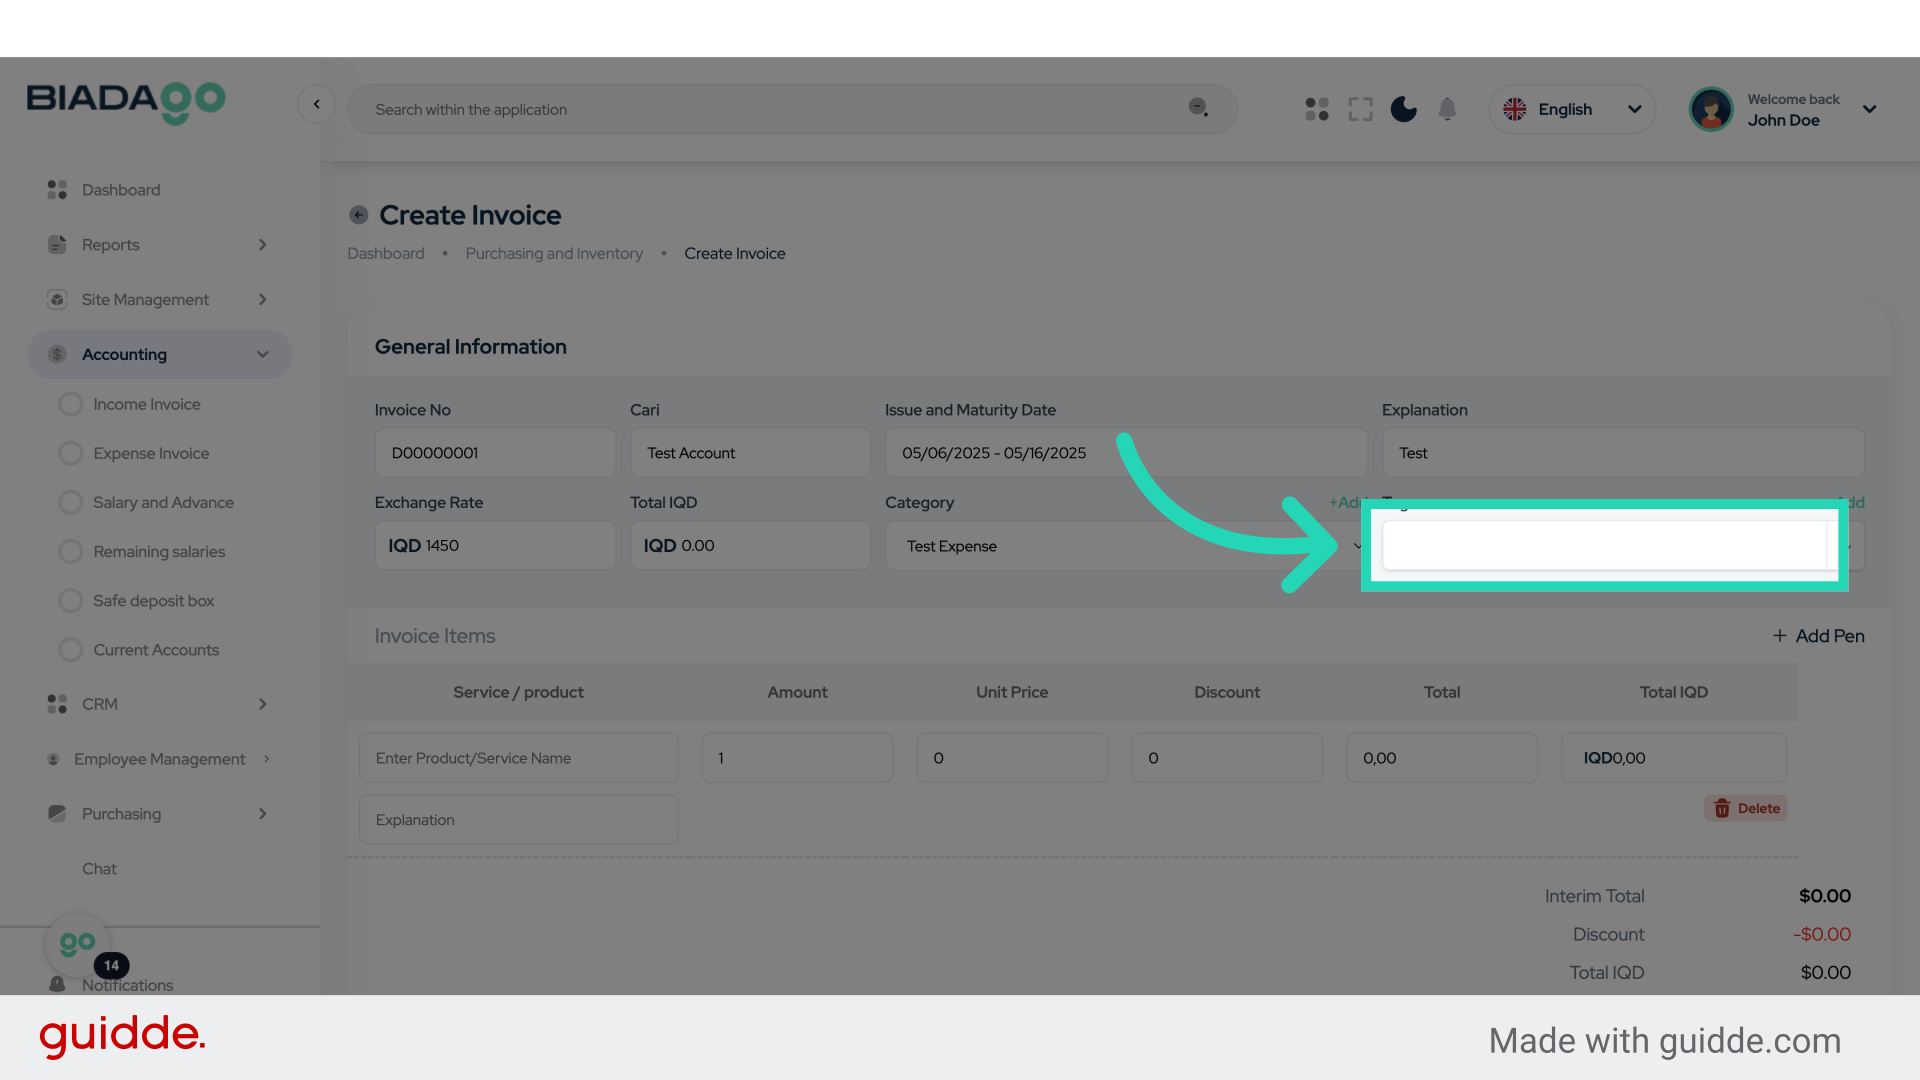Open notifications bell icon
This screenshot has width=1920, height=1080.
tap(1447, 109)
